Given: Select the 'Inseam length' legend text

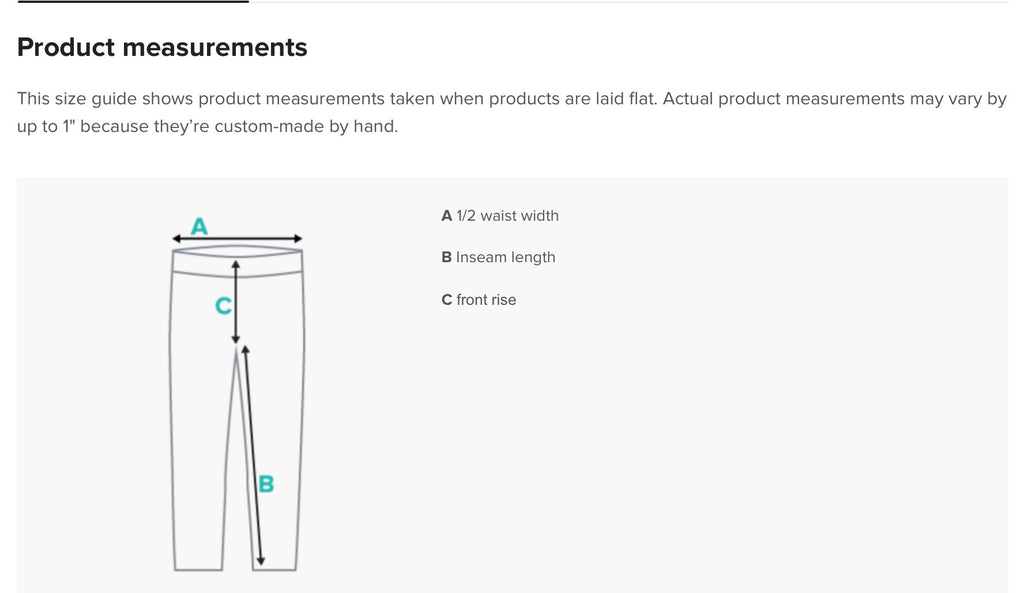Looking at the screenshot, I should pyautogui.click(x=505, y=257).
